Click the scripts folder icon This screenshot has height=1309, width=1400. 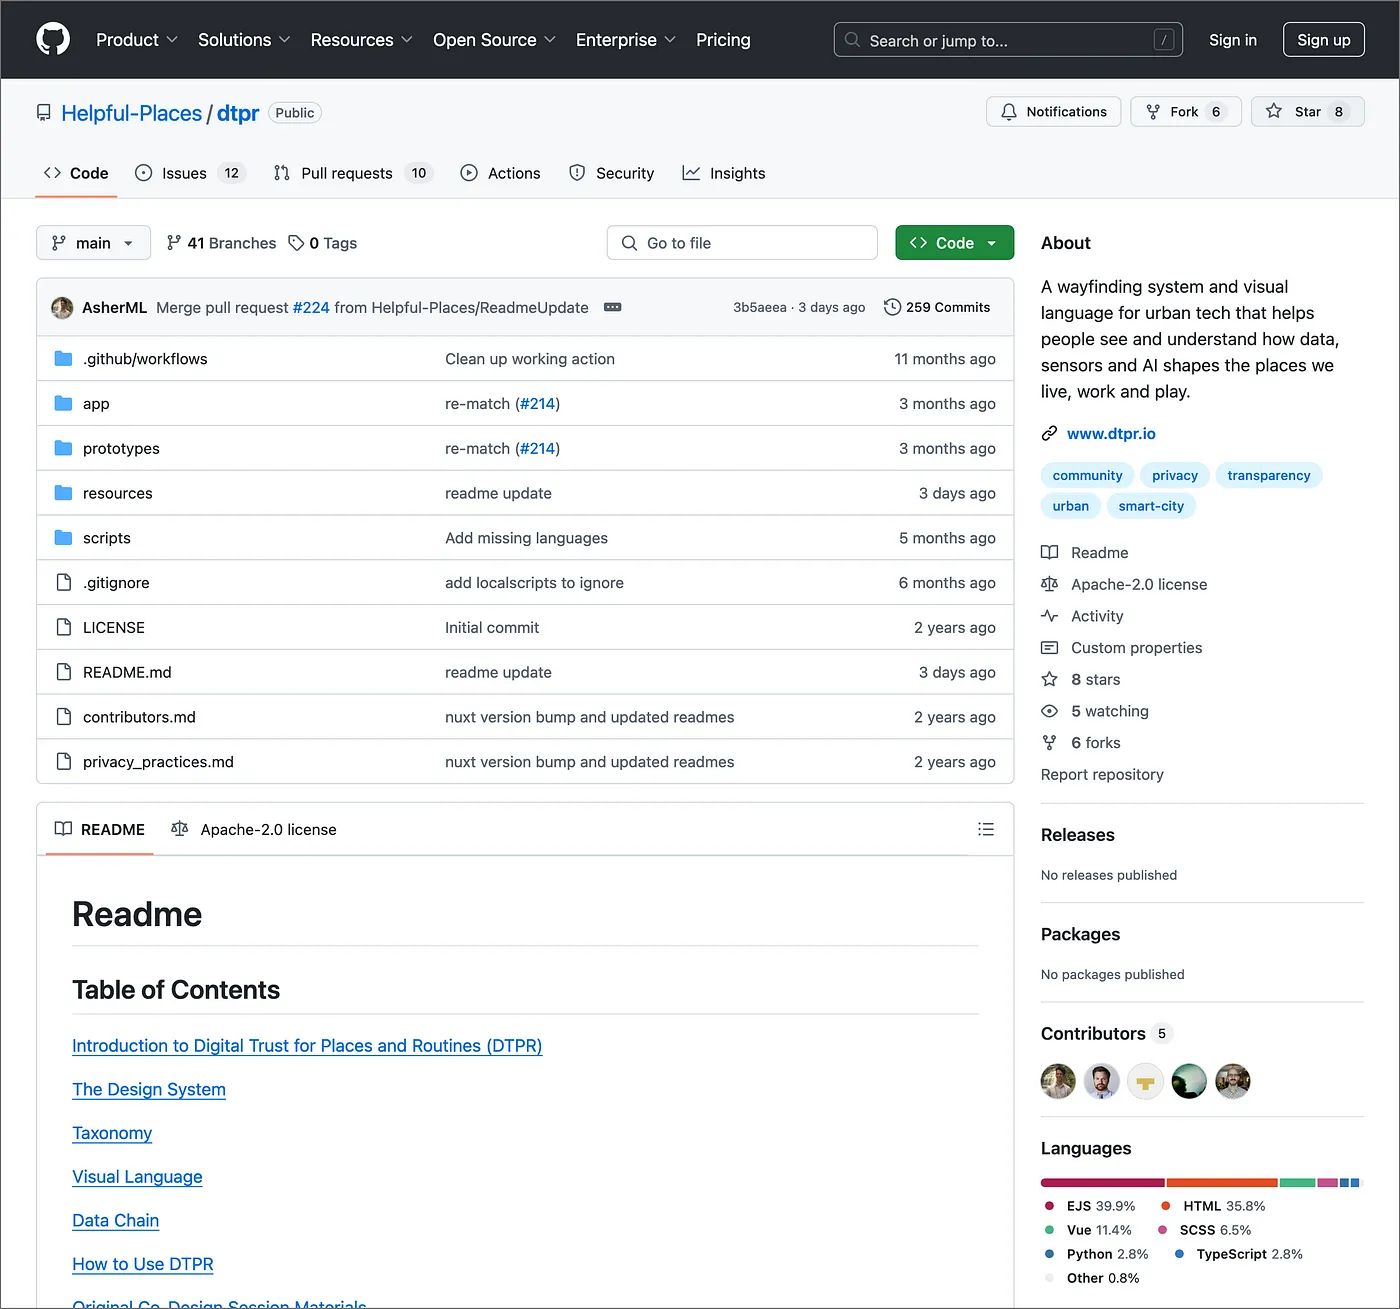[64, 538]
